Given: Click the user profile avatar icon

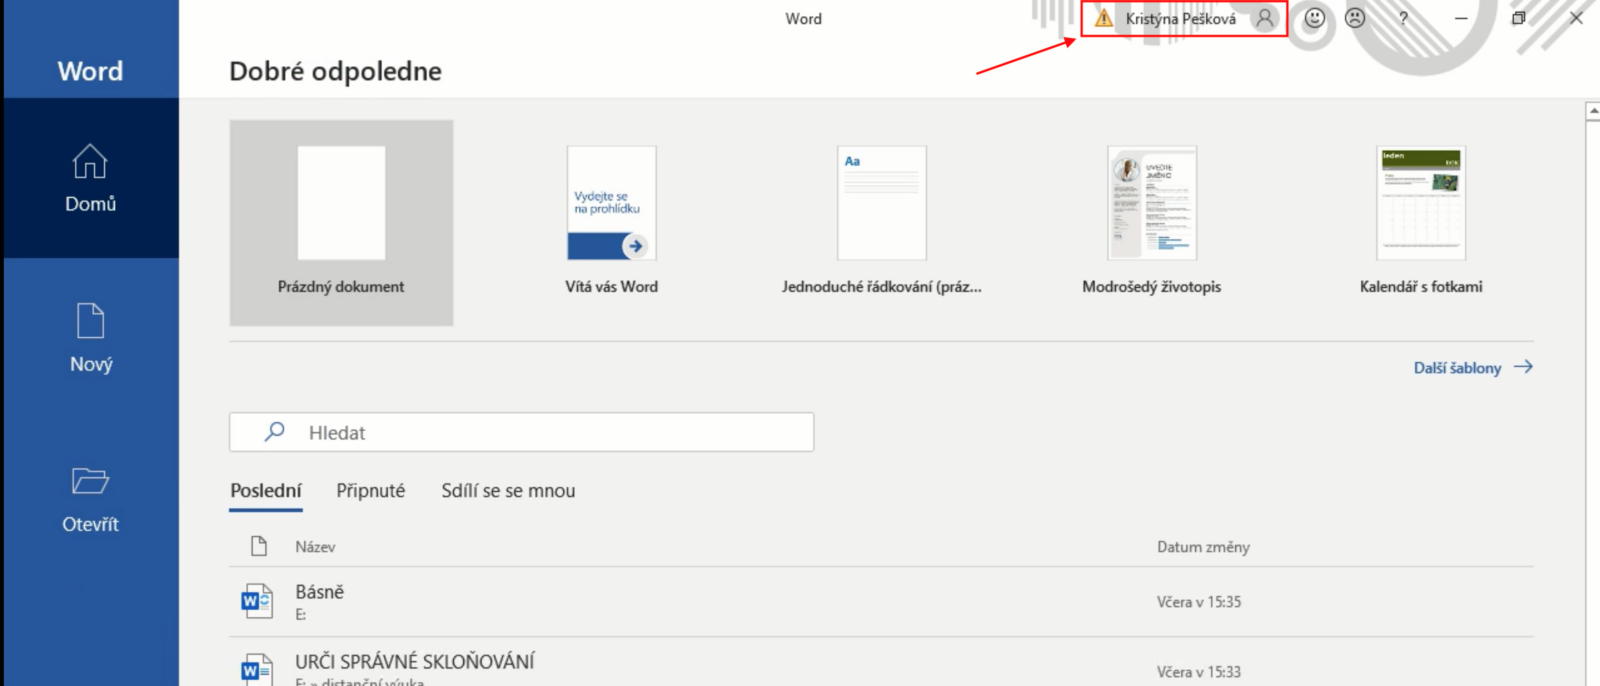Looking at the screenshot, I should [x=1265, y=18].
